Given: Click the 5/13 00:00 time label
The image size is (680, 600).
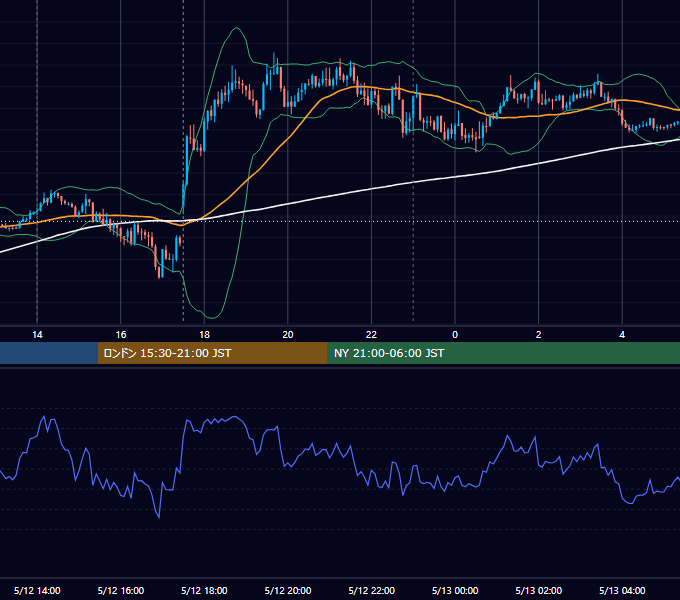Looking at the screenshot, I should pyautogui.click(x=455, y=590).
